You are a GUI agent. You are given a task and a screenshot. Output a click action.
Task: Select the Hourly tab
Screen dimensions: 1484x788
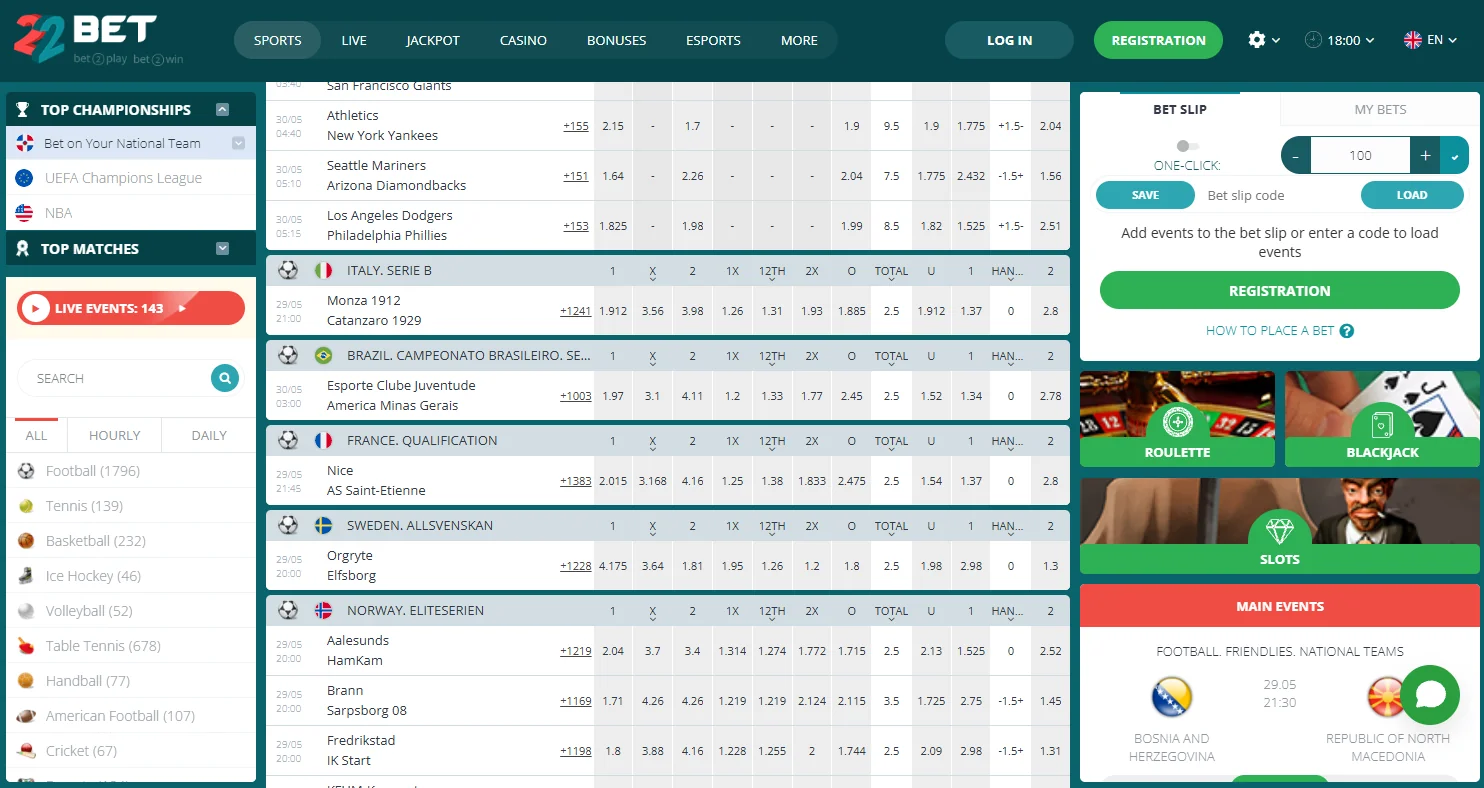(x=114, y=435)
